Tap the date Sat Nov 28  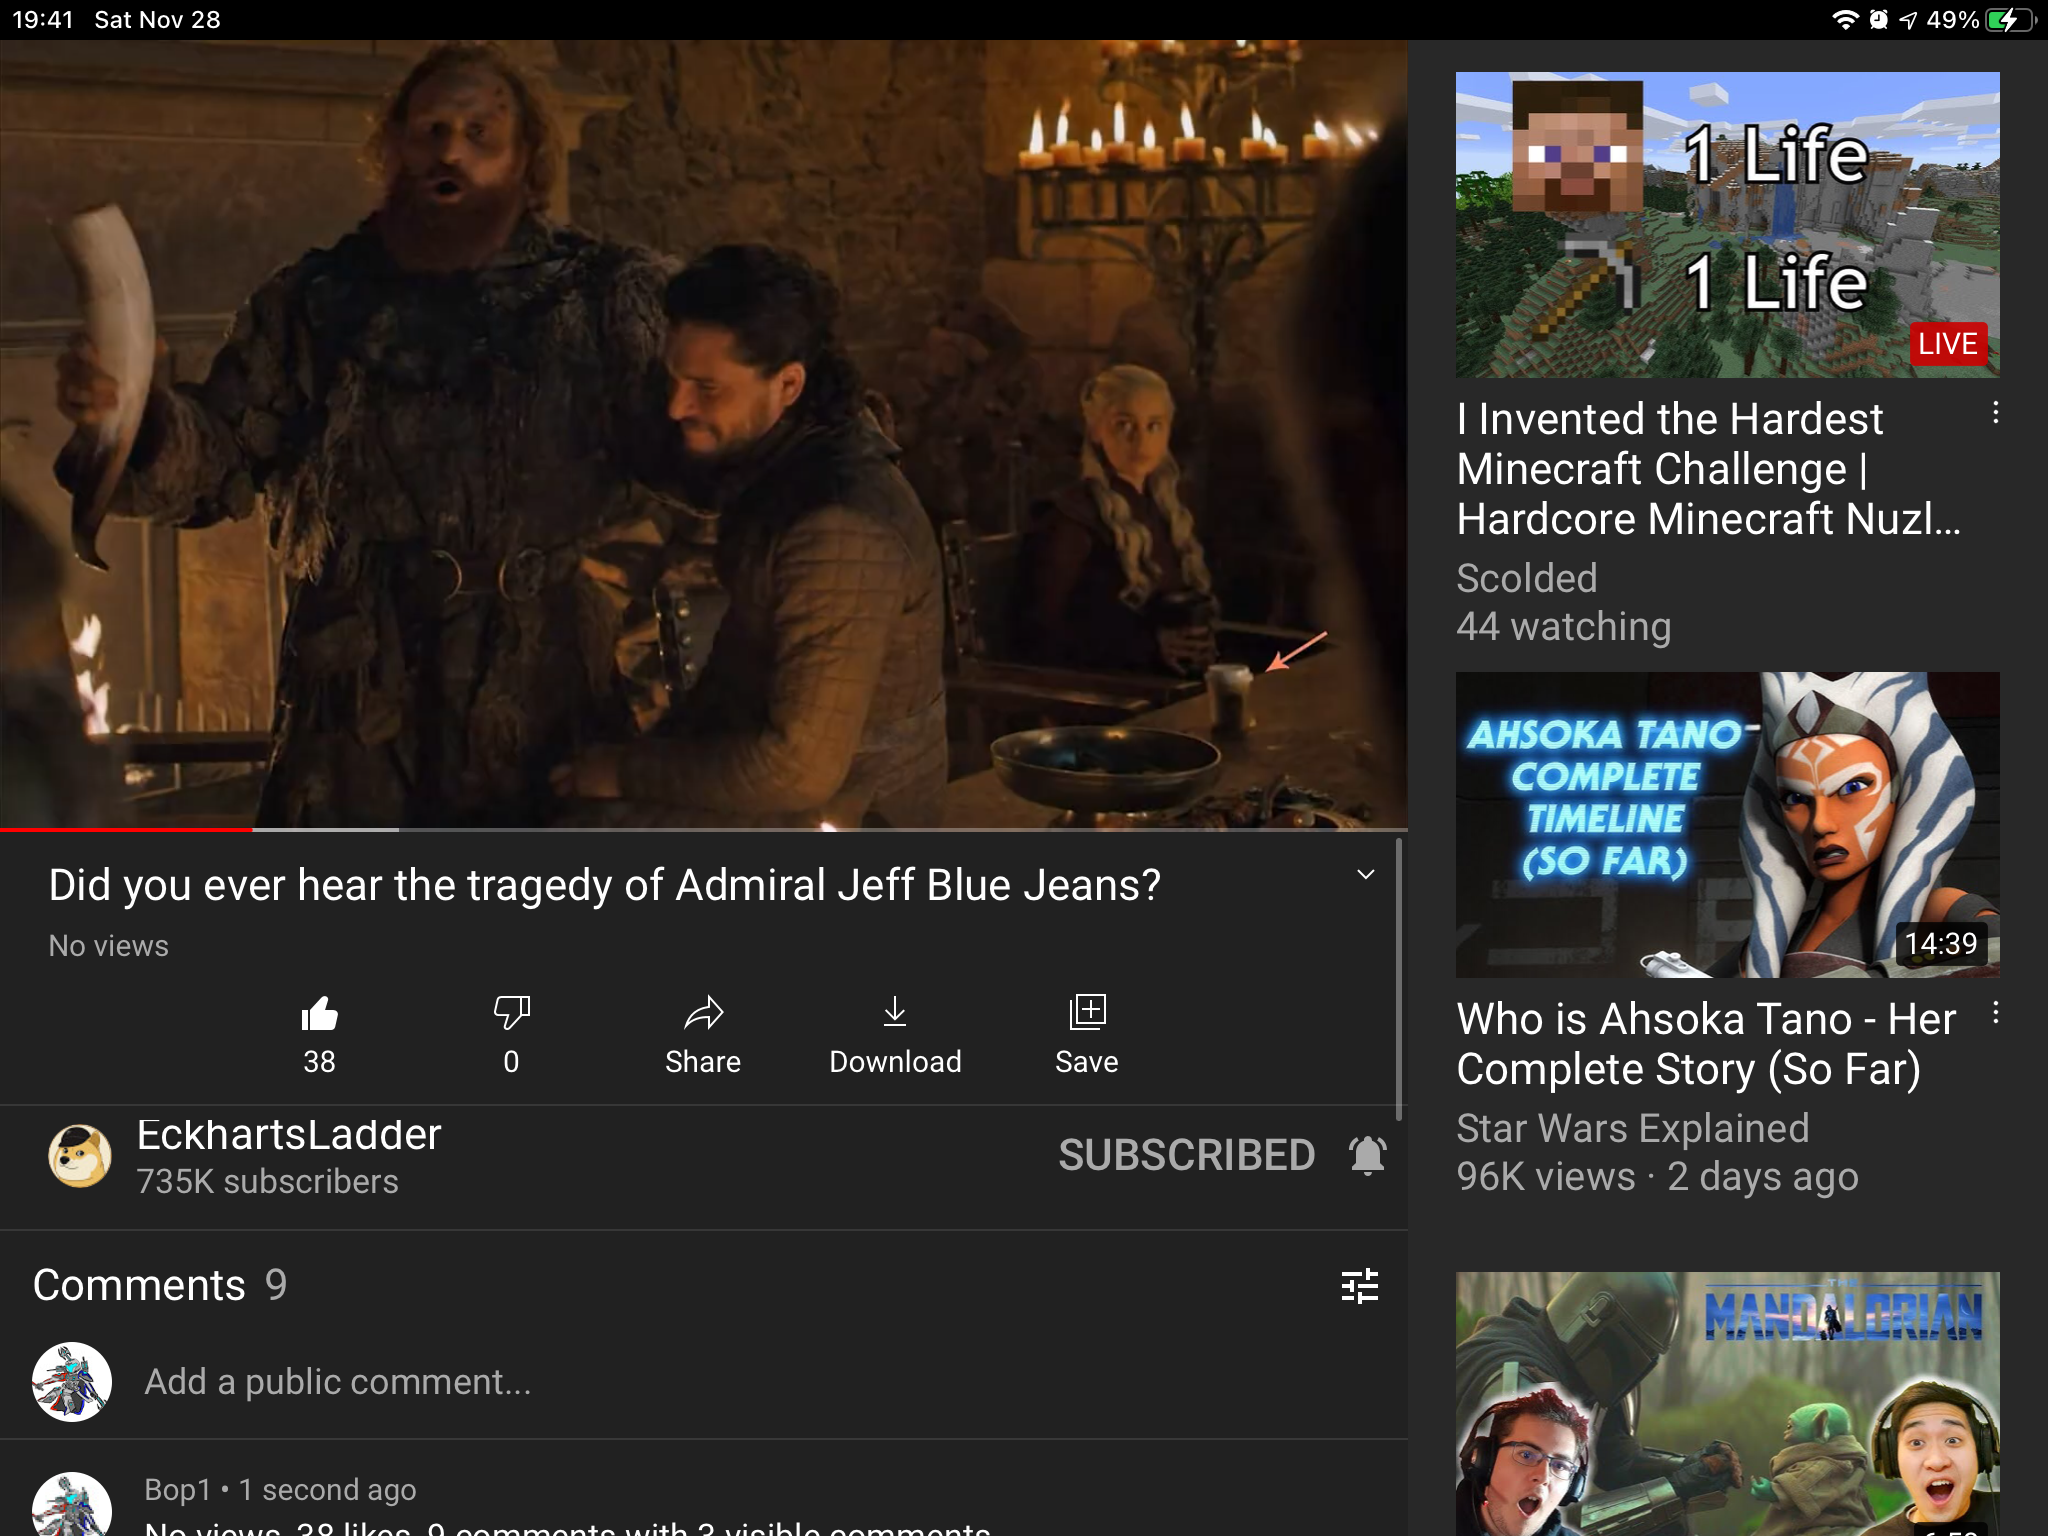pos(157,20)
